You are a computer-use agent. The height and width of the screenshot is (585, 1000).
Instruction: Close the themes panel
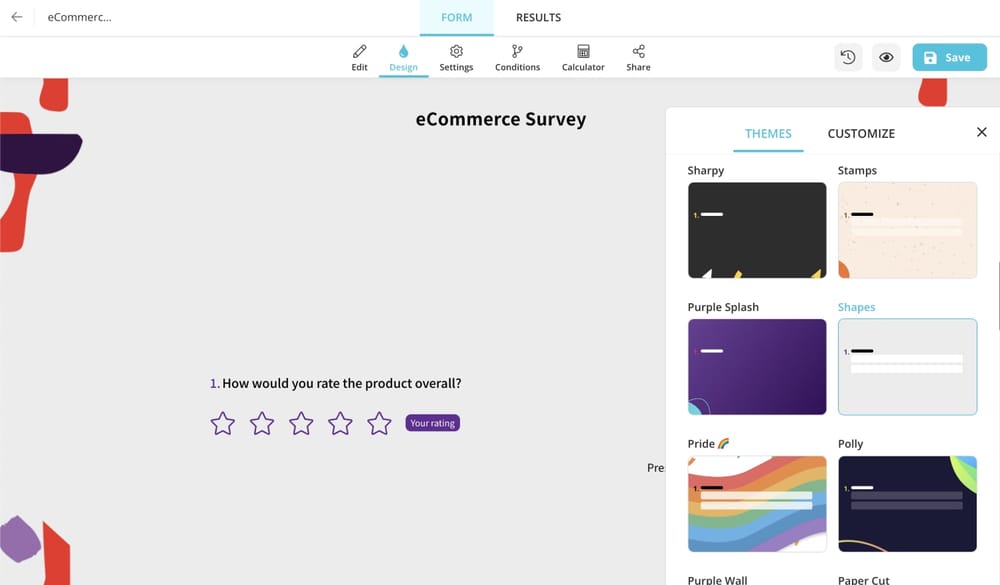981,132
